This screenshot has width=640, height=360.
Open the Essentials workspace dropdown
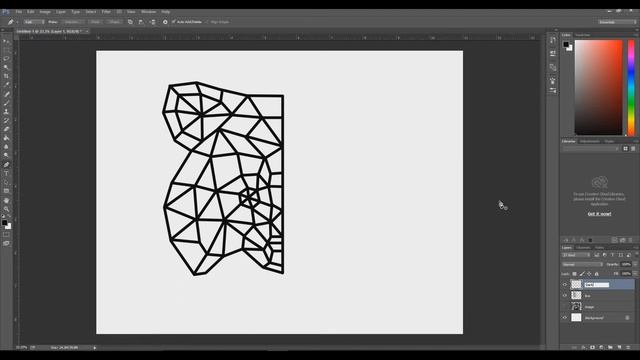click(617, 22)
